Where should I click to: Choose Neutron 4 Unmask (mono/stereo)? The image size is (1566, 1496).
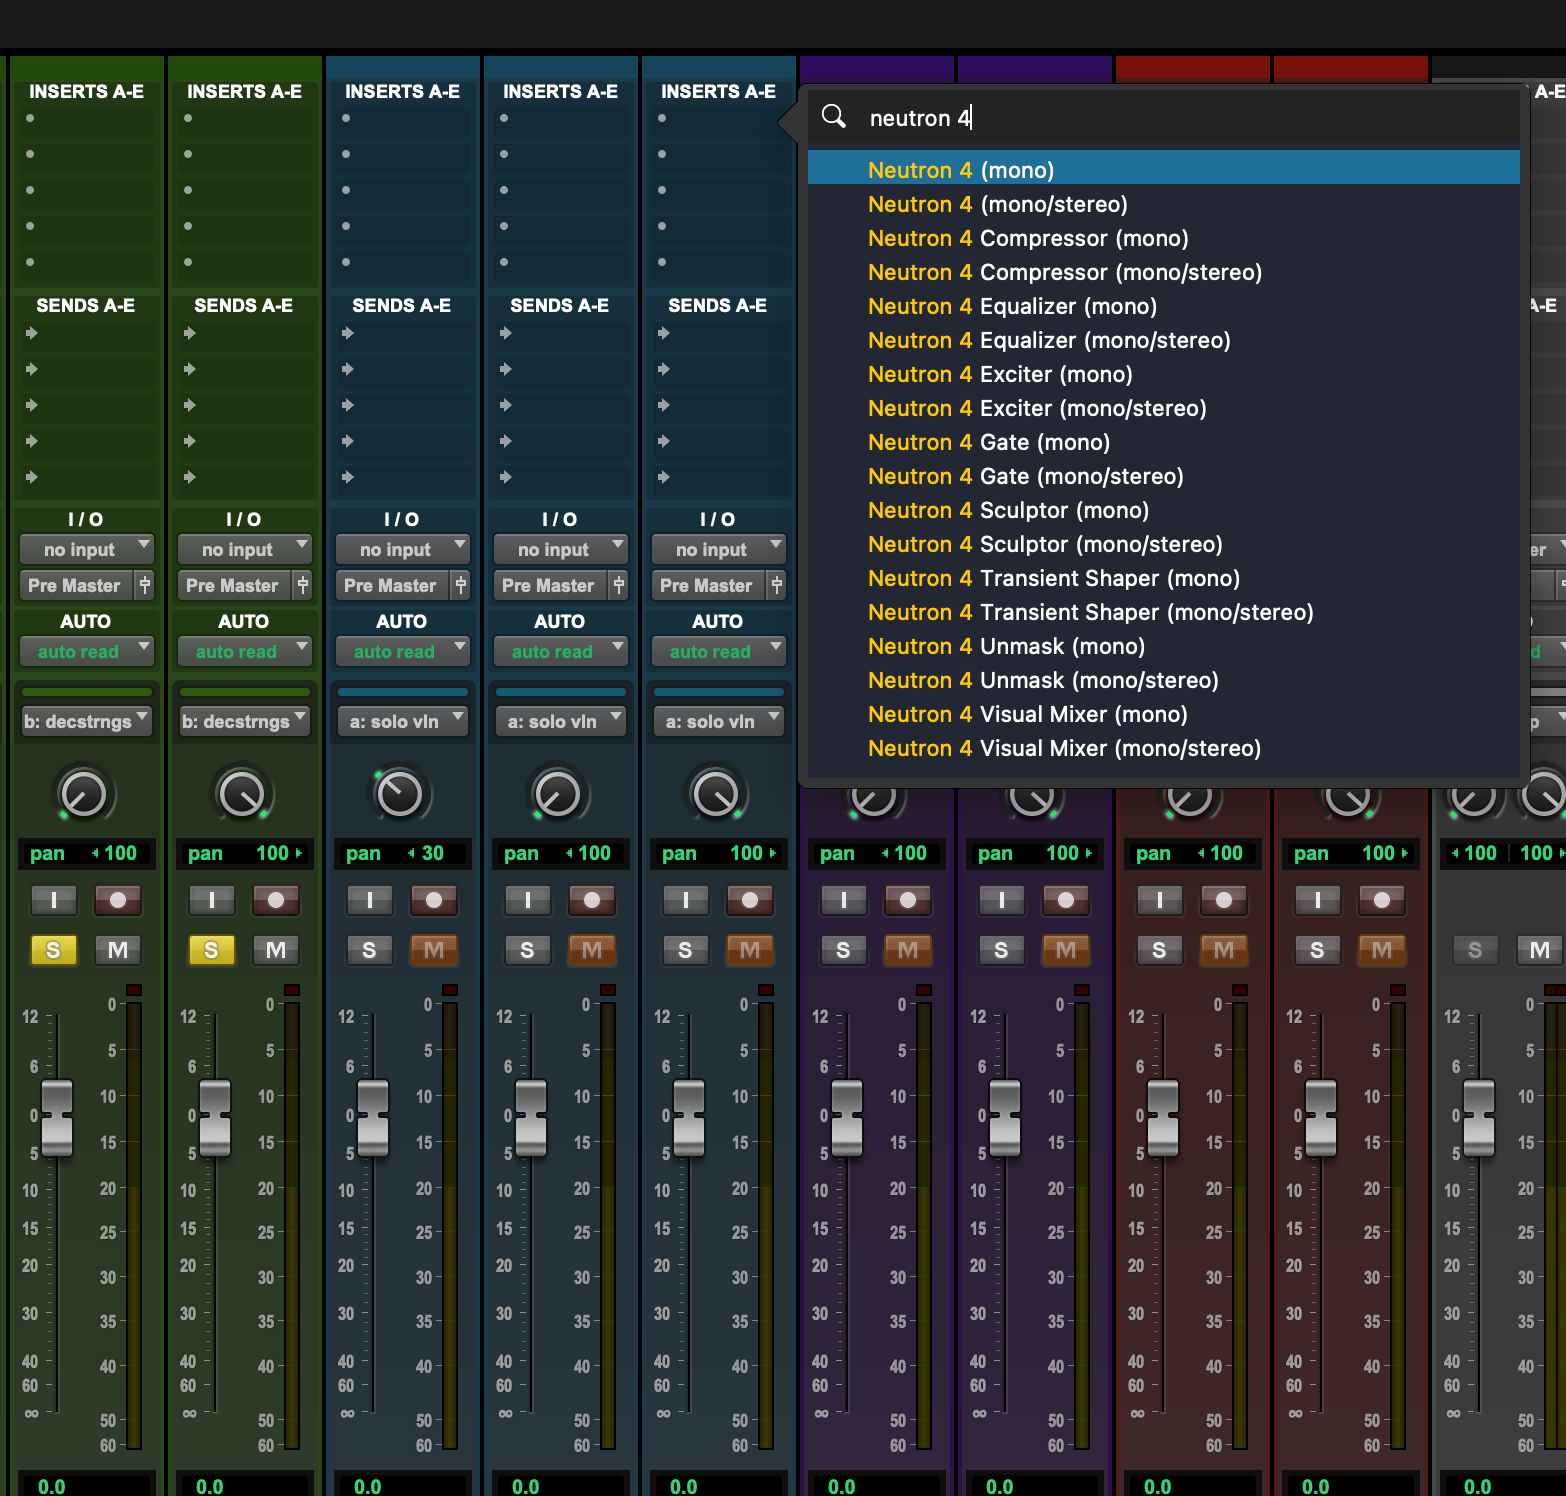coord(1164,680)
